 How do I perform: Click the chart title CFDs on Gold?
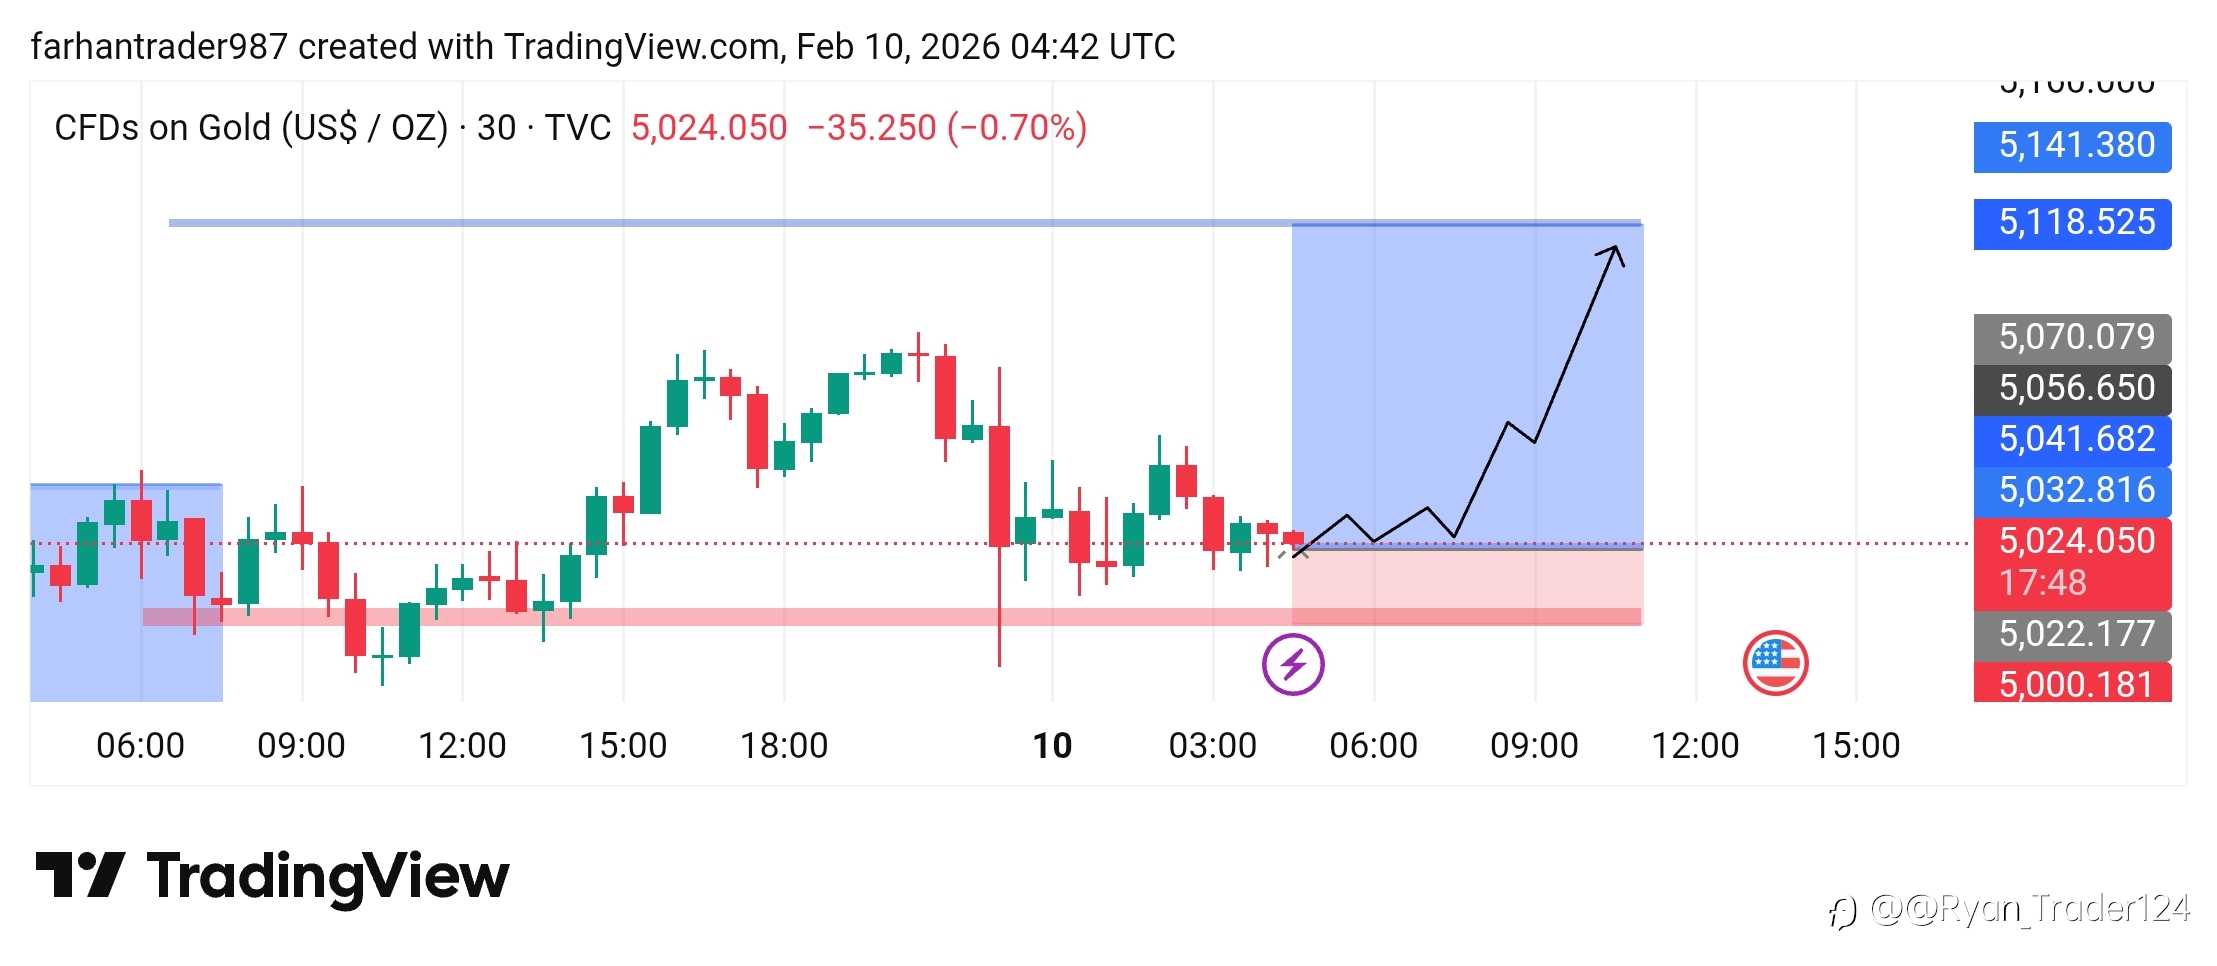coord(250,128)
